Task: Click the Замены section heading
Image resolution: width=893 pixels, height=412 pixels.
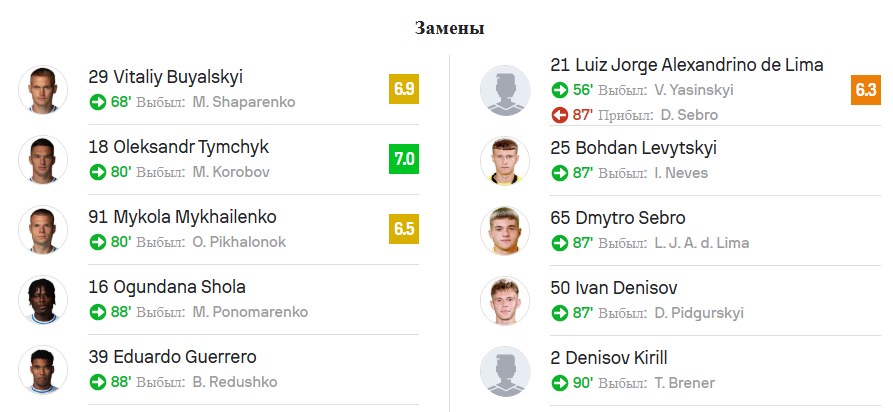Action: [450, 28]
